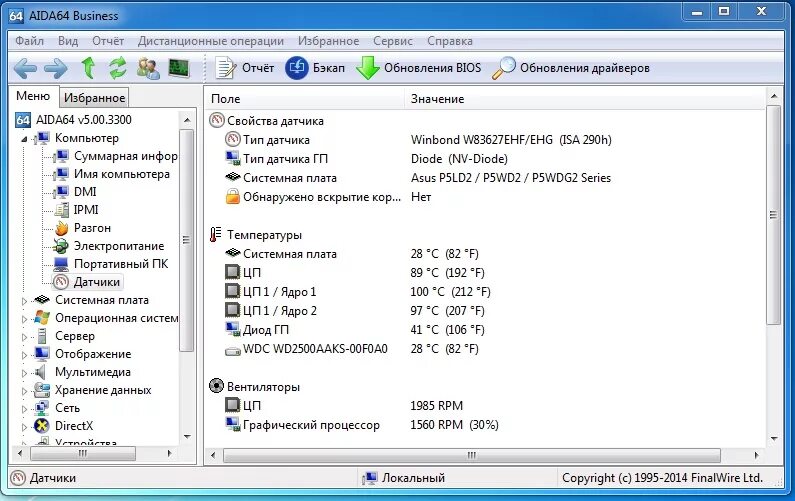Viewport: 795px width, 501px height.
Task: Switch to the Избранное sidebar tab
Action: pos(94,97)
